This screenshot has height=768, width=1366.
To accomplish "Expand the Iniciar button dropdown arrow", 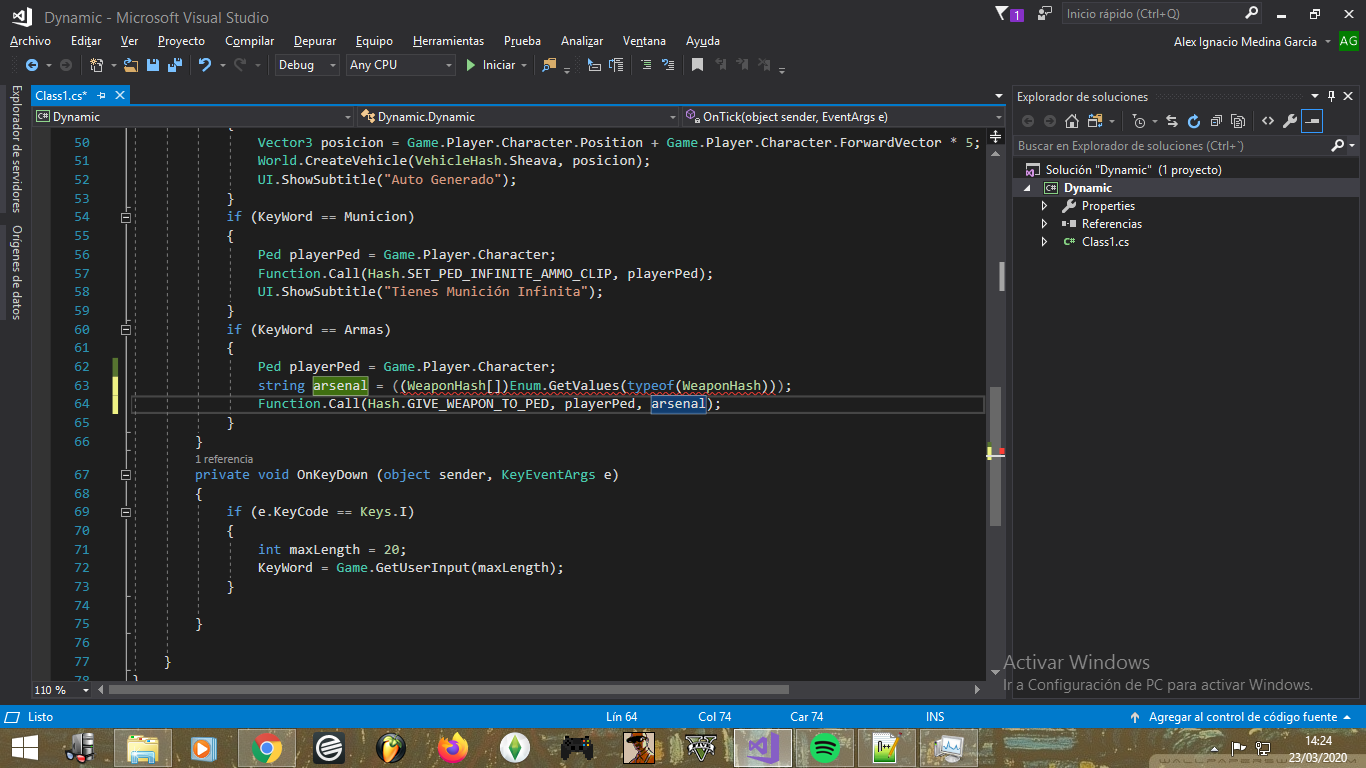I will [x=526, y=65].
